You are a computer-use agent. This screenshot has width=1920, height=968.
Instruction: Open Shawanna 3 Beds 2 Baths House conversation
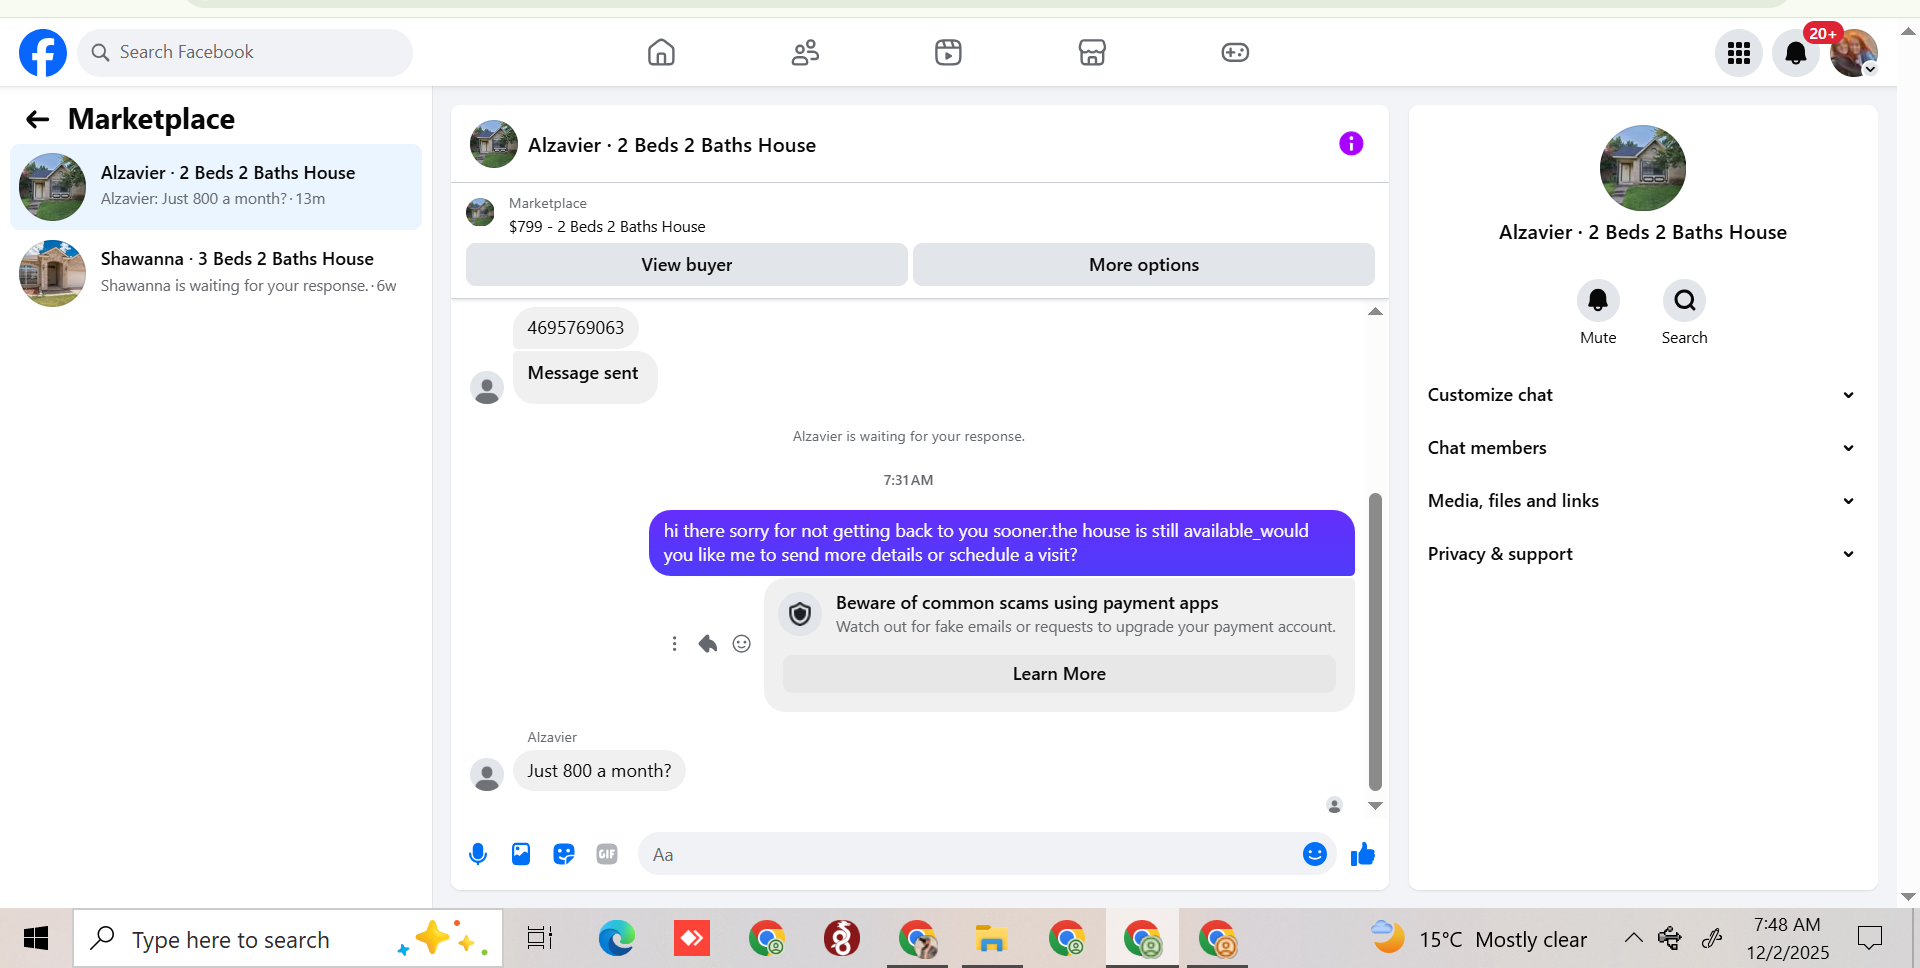(216, 272)
